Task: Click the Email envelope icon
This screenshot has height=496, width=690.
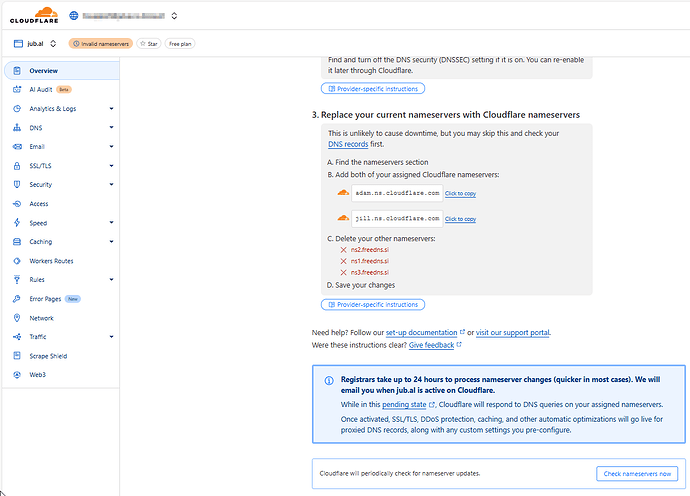Action: click(17, 147)
